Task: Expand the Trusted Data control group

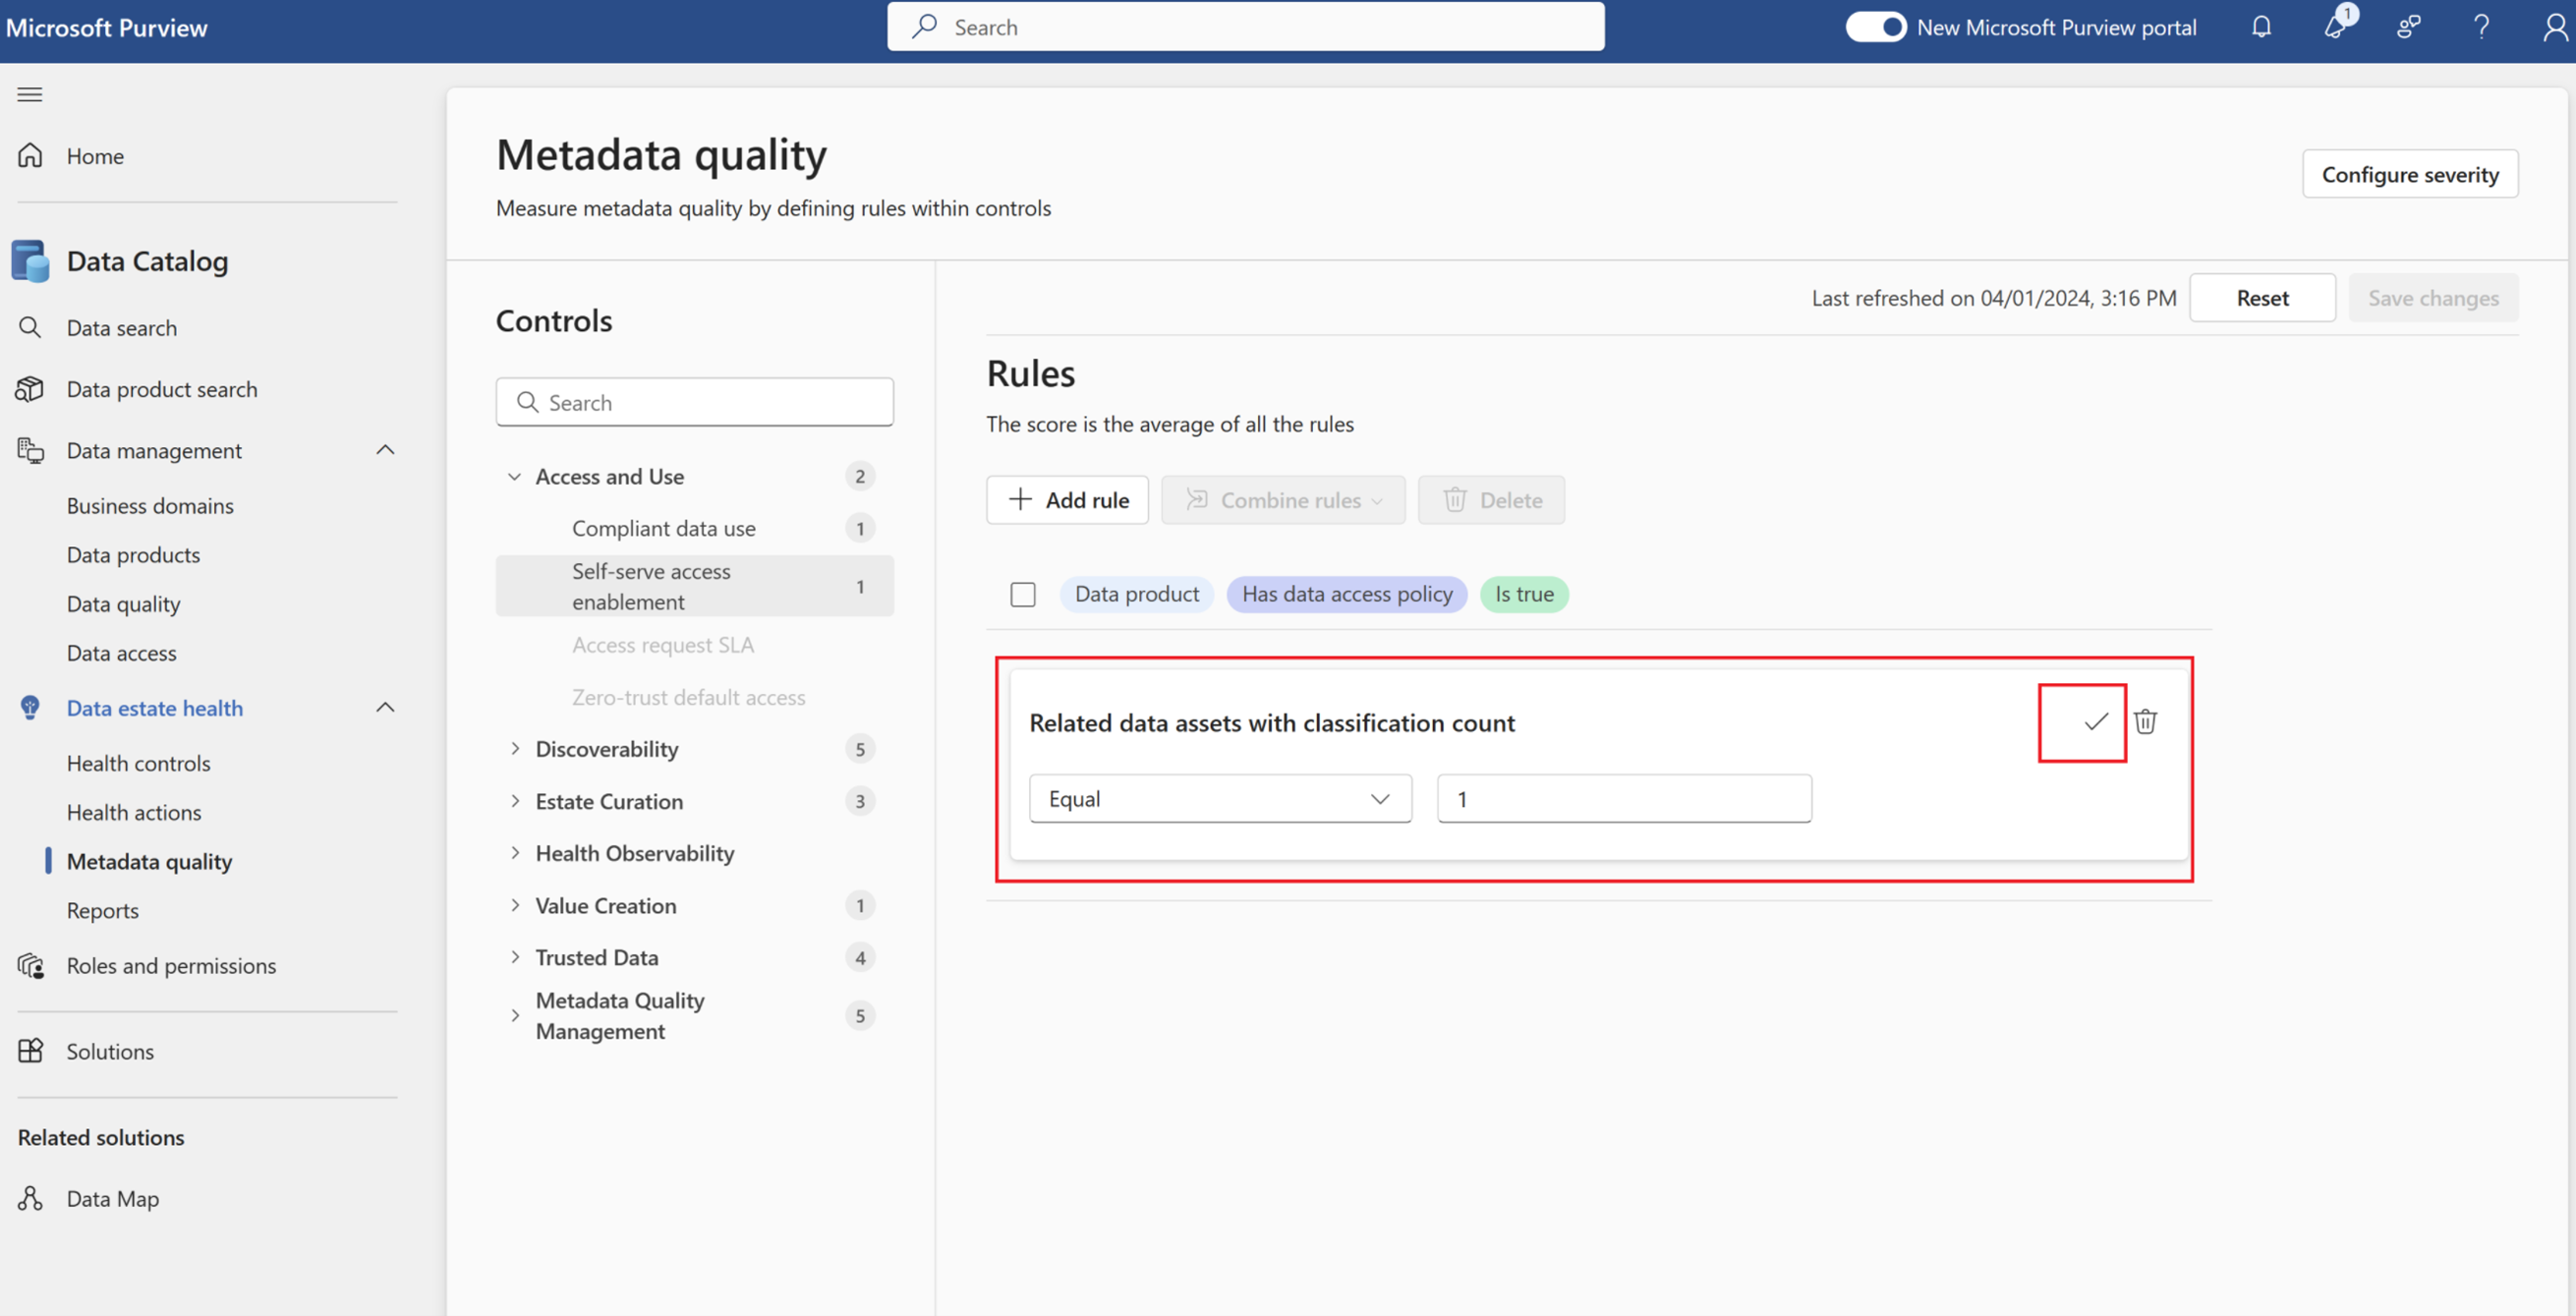Action: pos(515,956)
